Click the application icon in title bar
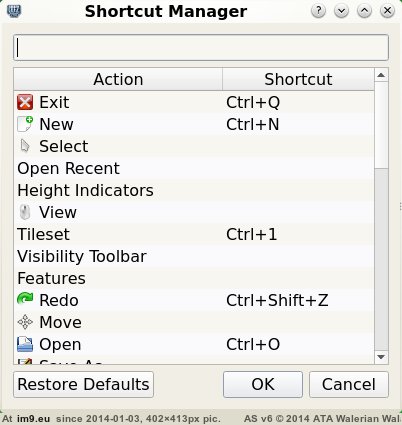The width and height of the screenshot is (402, 425). coord(14,11)
